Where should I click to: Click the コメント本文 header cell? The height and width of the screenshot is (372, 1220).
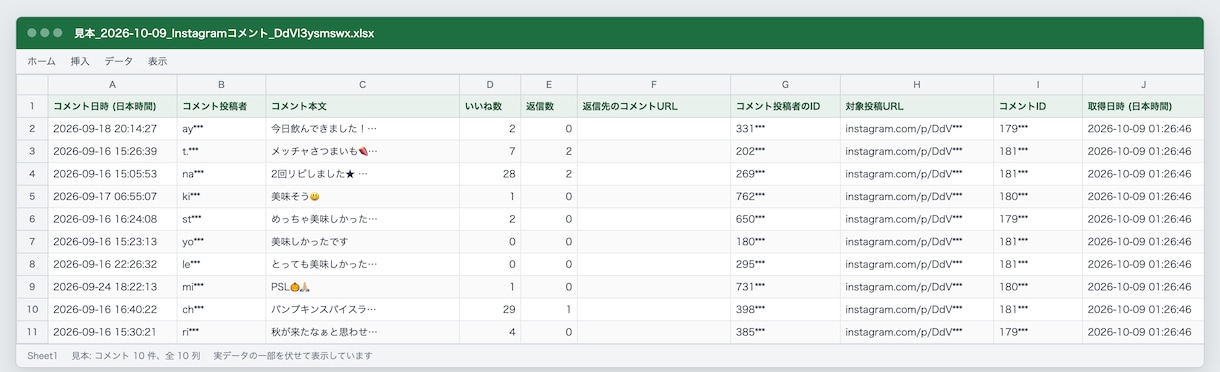362,106
